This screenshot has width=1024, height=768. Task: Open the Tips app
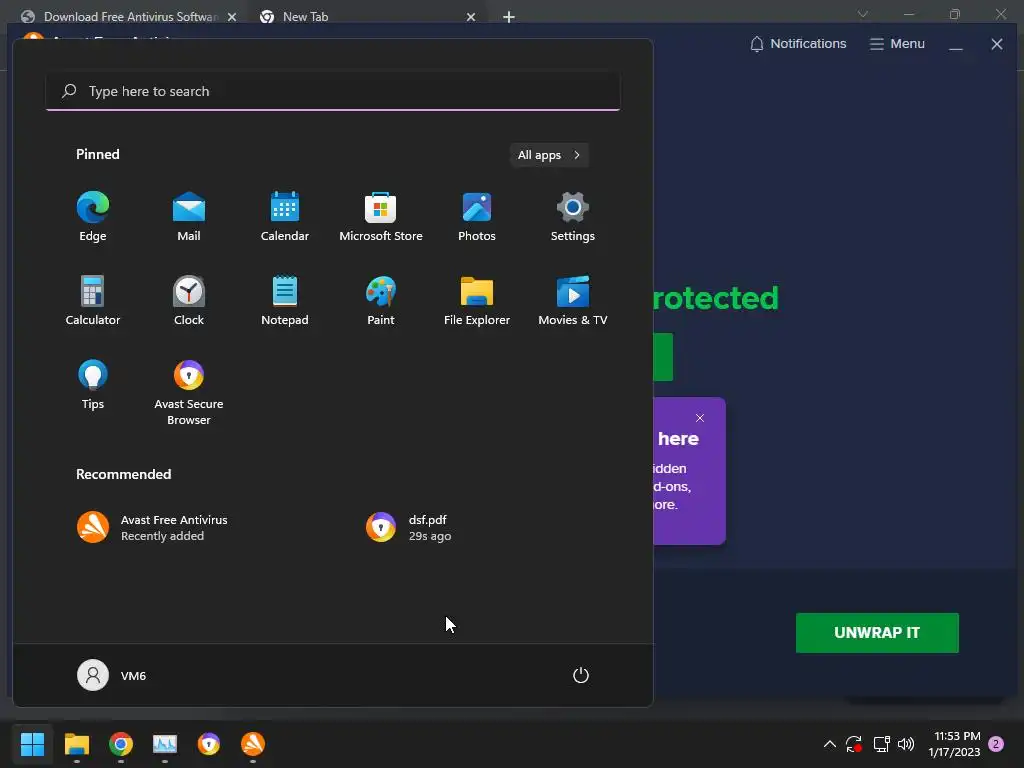tap(93, 385)
